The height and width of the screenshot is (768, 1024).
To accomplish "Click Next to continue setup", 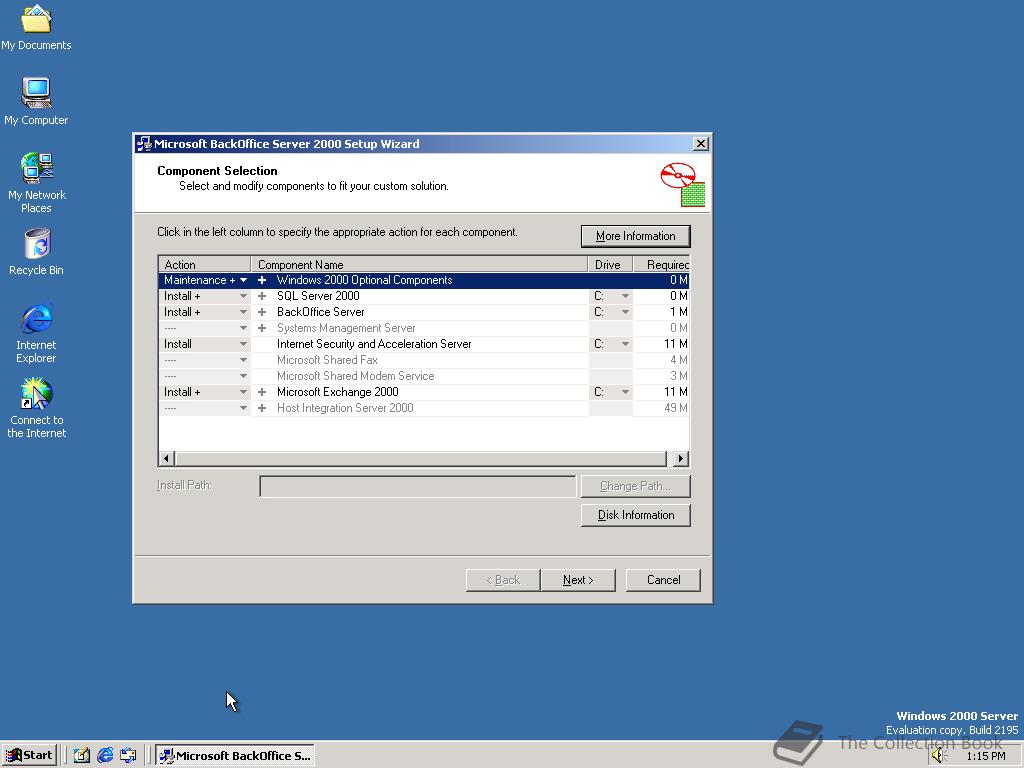I will coord(578,580).
